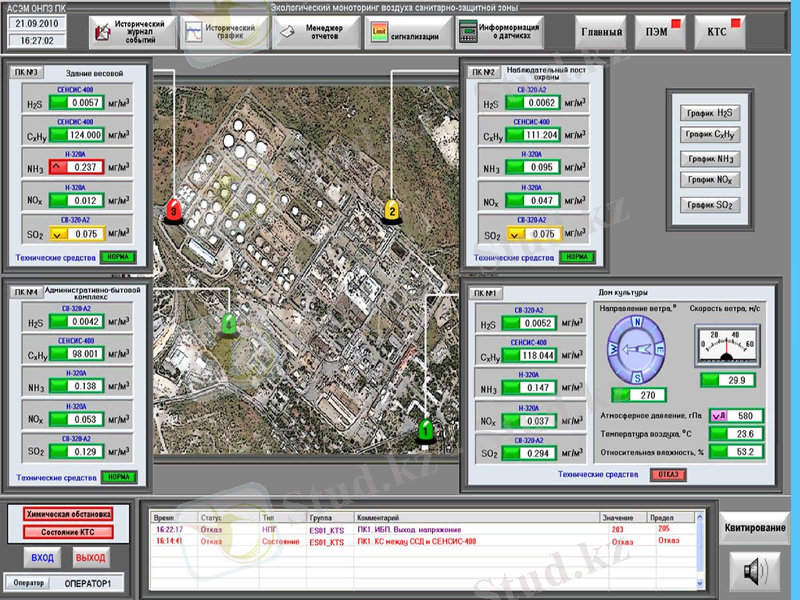This screenshot has height=600, width=800.
Task: Select green station marker 1 on map
Action: (426, 431)
